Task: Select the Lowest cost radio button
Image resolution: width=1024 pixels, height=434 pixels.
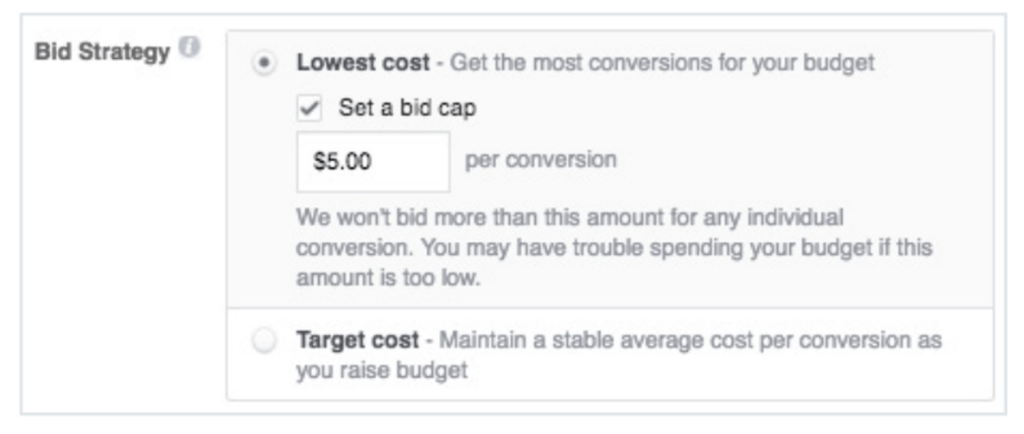Action: 264,64
